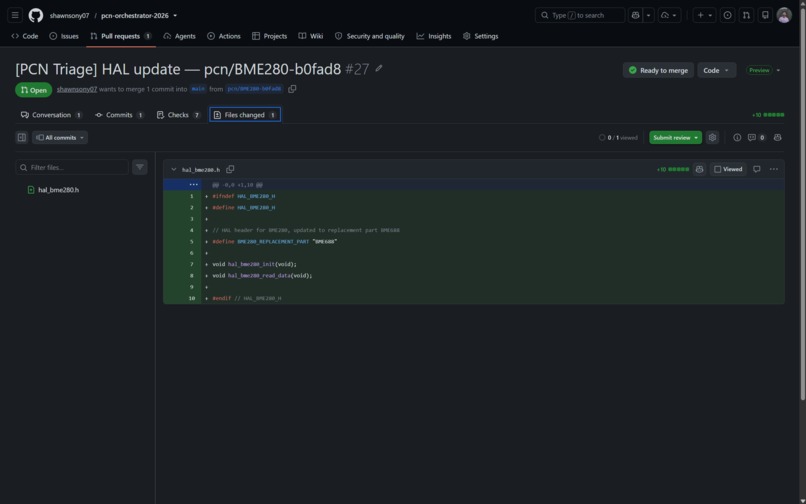Go to GitHub homepage via Octocat logo
The height and width of the screenshot is (504, 806).
pos(35,15)
